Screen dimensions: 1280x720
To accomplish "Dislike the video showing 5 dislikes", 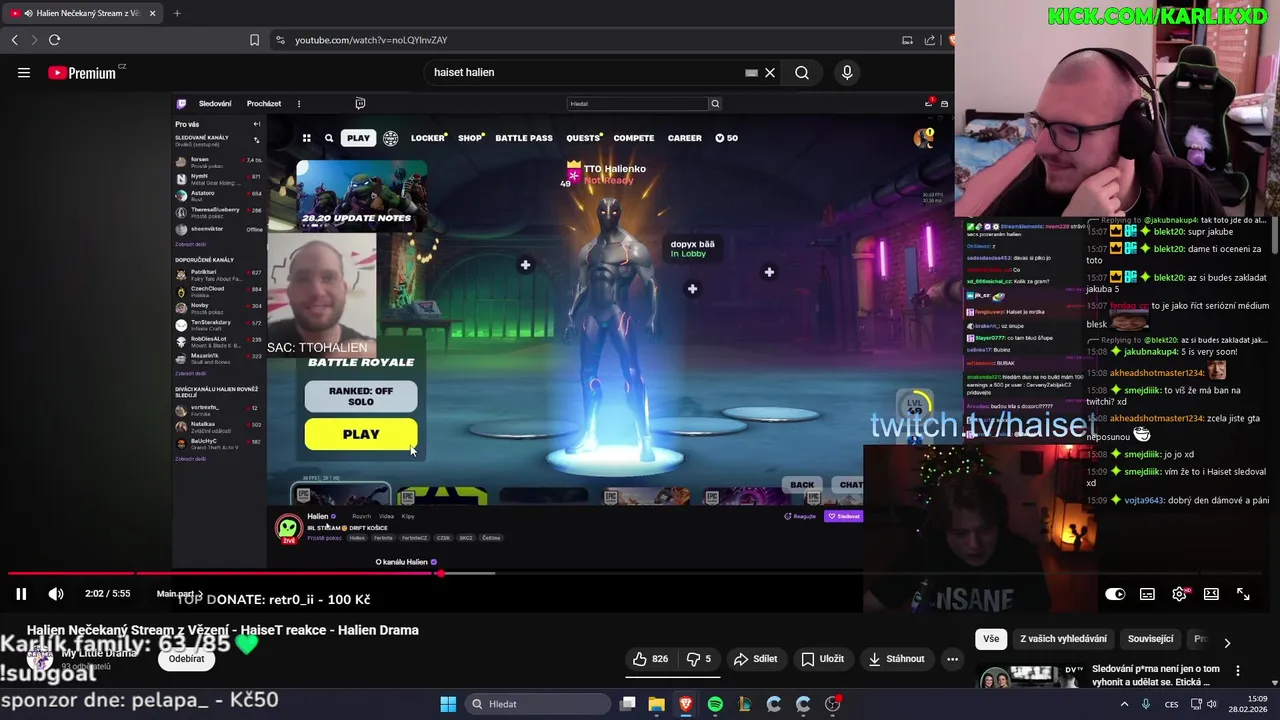I will [699, 659].
